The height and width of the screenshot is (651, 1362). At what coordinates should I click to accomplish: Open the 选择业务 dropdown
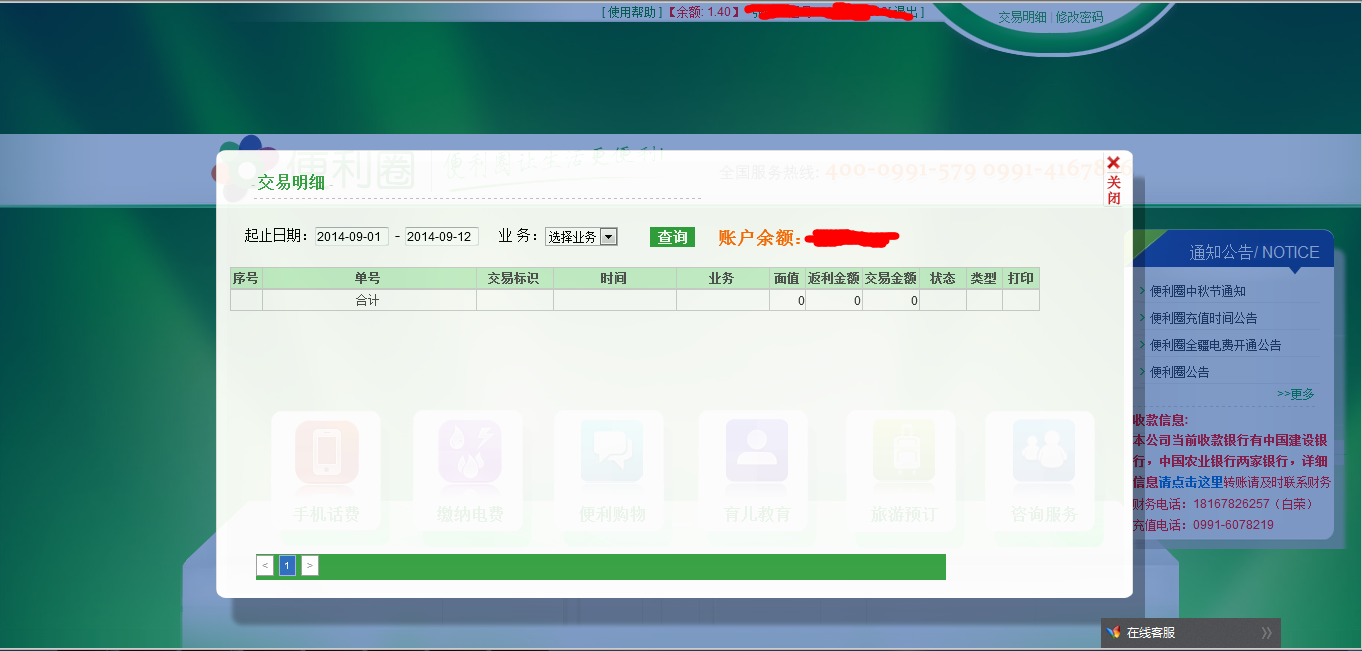[581, 237]
